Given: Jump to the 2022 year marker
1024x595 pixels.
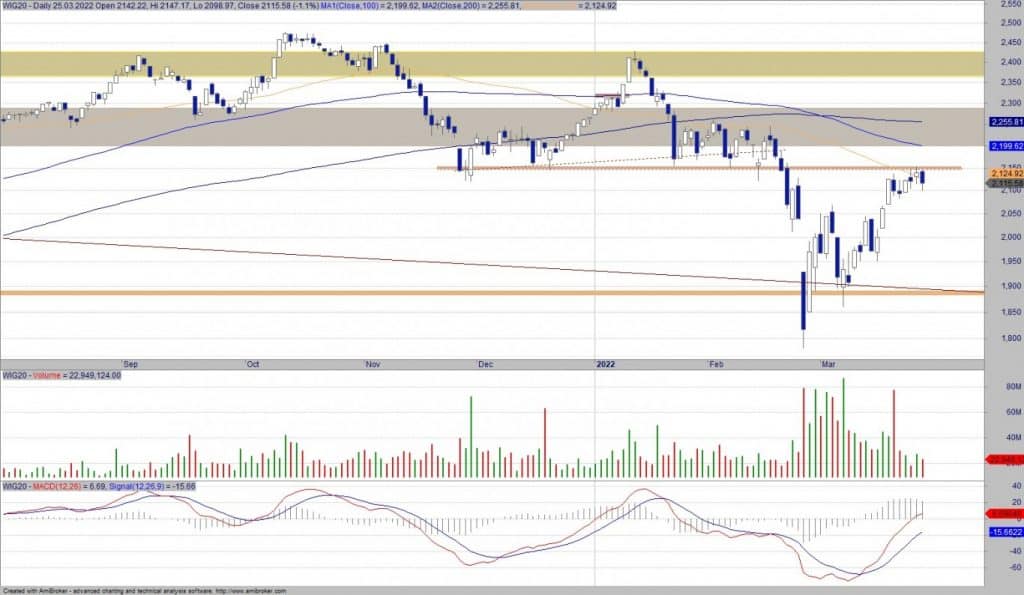Looking at the screenshot, I should pyautogui.click(x=607, y=366).
